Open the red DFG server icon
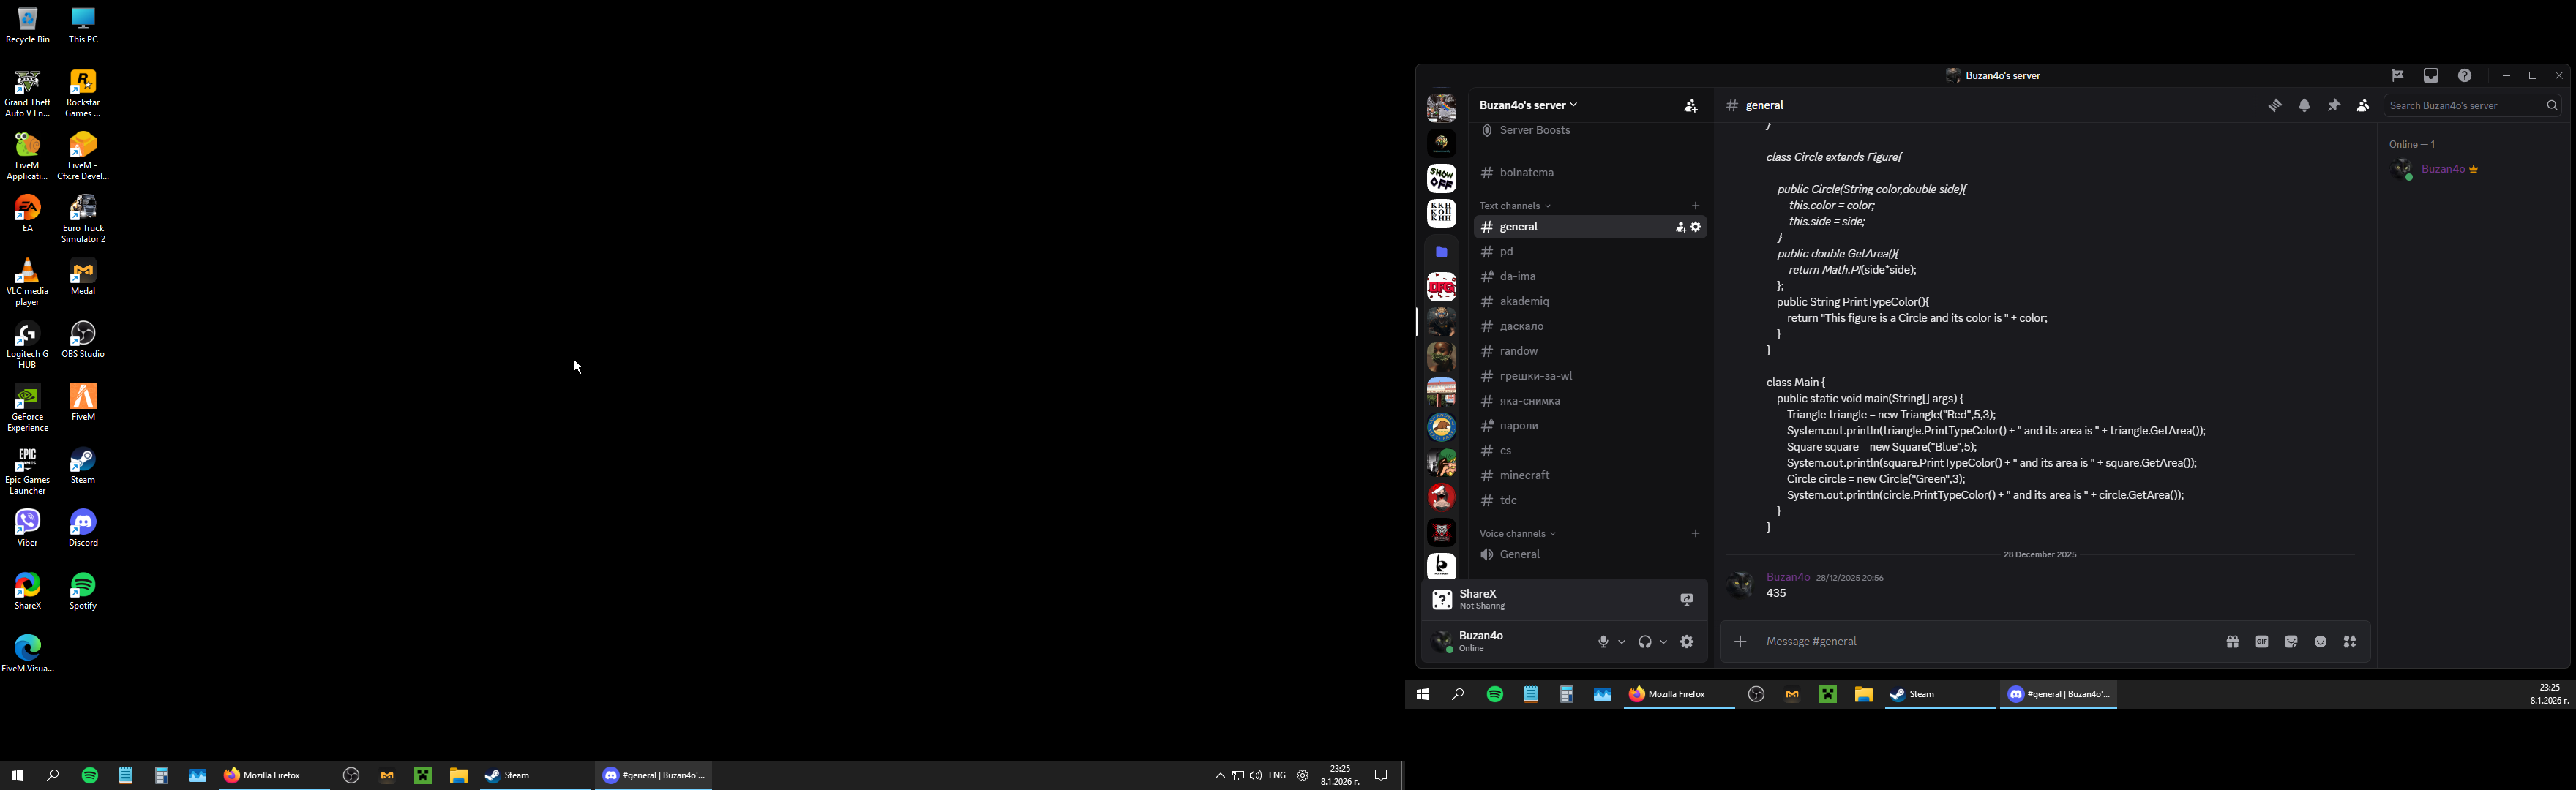 point(1442,288)
